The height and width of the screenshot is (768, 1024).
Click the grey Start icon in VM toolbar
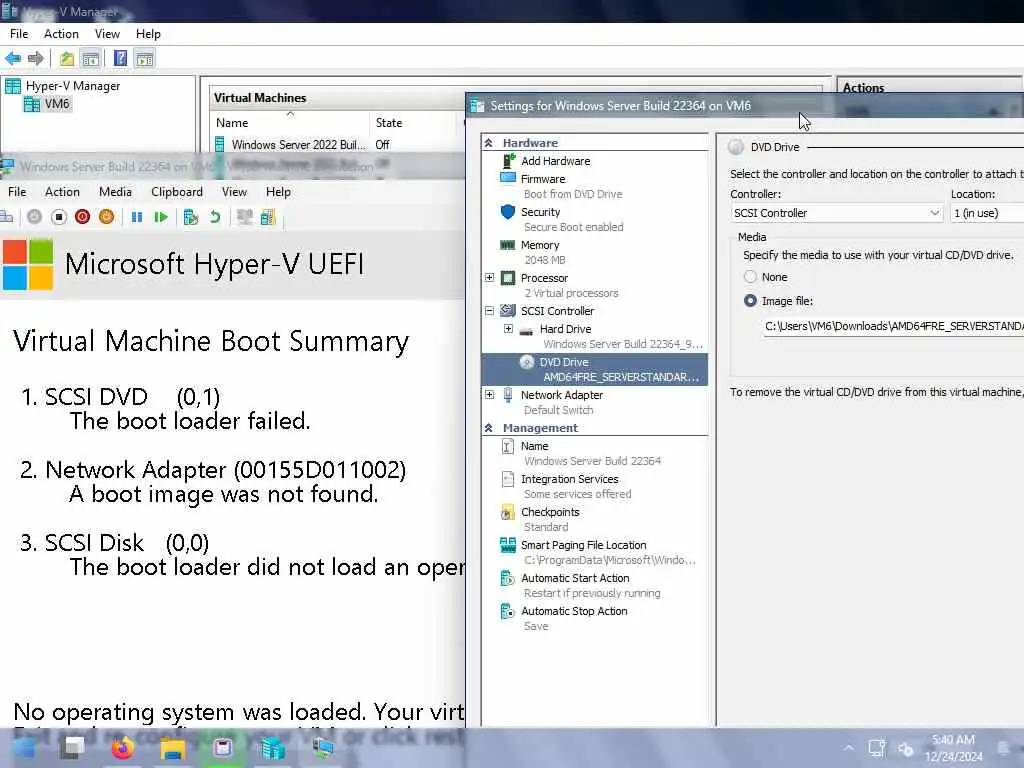pos(35,217)
